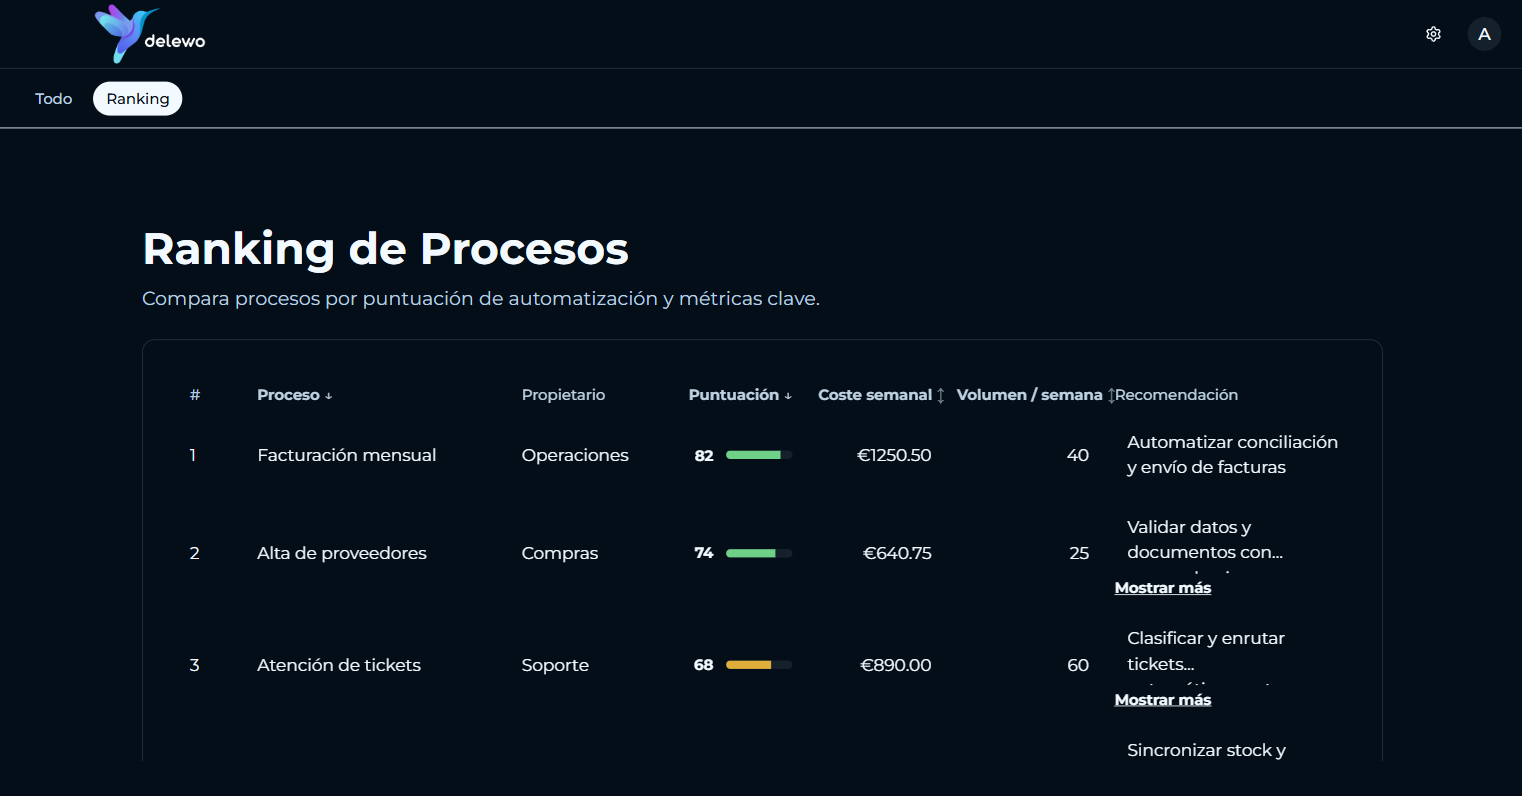Open the Alta de proveedores process row
This screenshot has width=1522, height=796.
click(342, 552)
